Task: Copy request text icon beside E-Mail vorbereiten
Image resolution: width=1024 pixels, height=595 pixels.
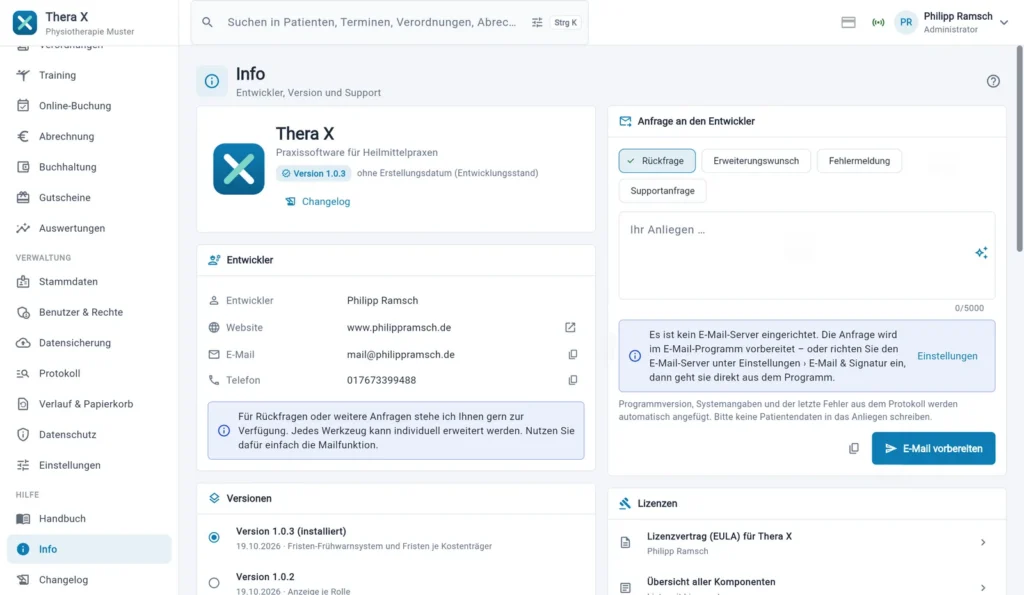Action: click(854, 449)
